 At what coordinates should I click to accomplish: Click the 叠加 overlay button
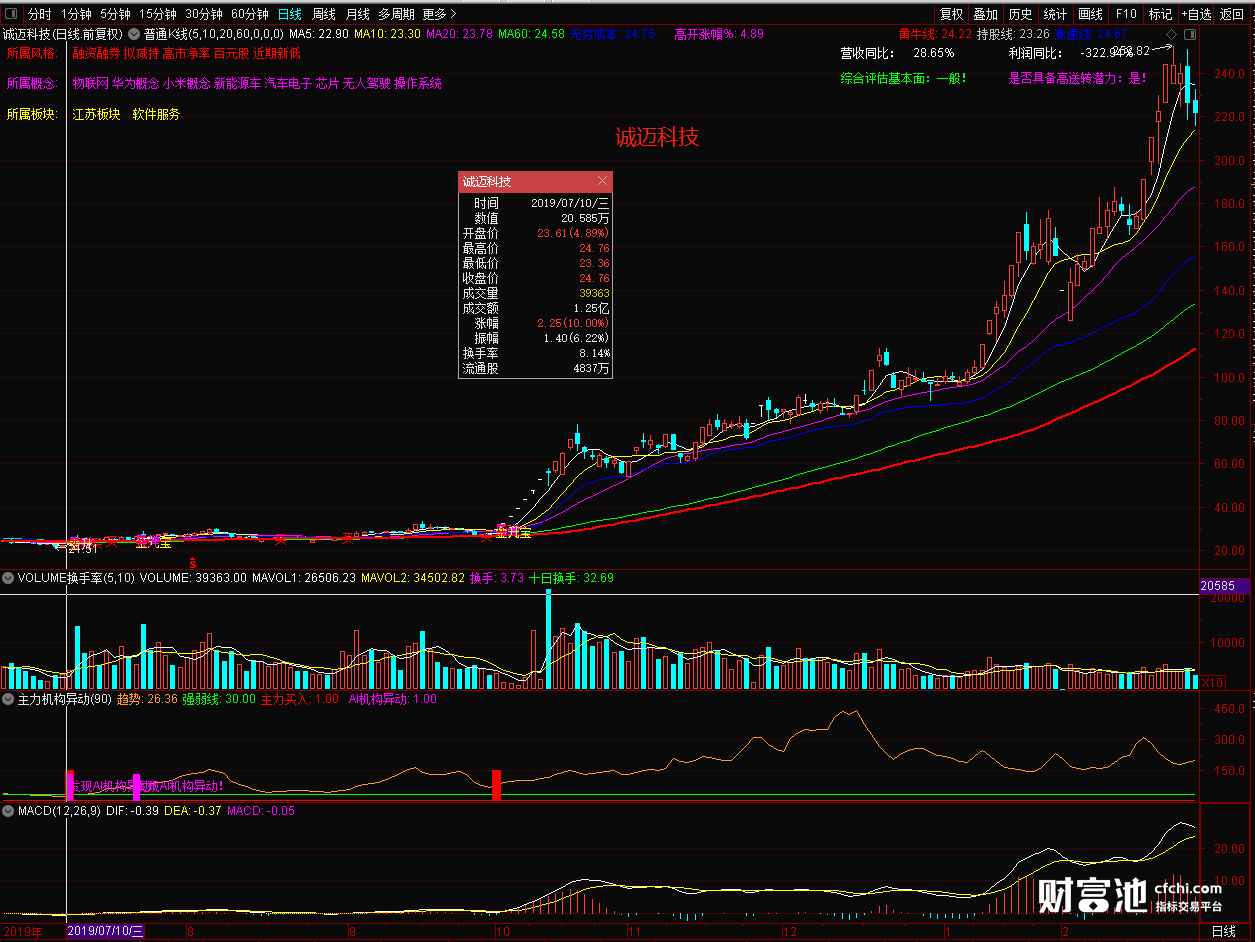[986, 14]
